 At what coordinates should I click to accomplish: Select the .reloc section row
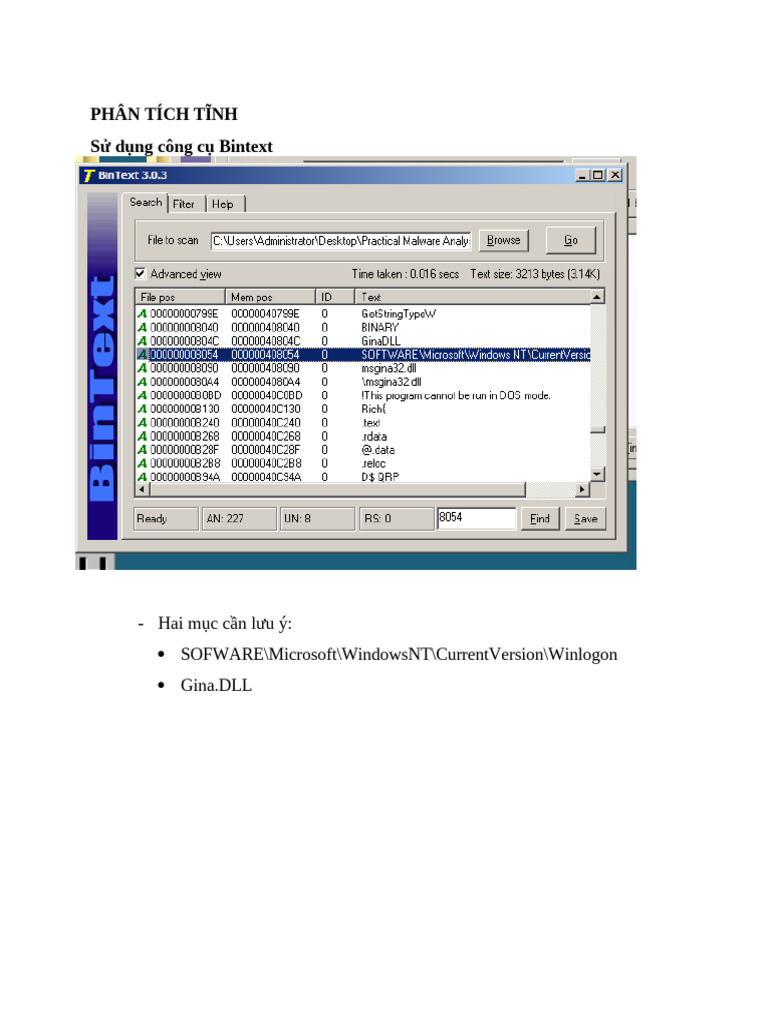point(363,464)
